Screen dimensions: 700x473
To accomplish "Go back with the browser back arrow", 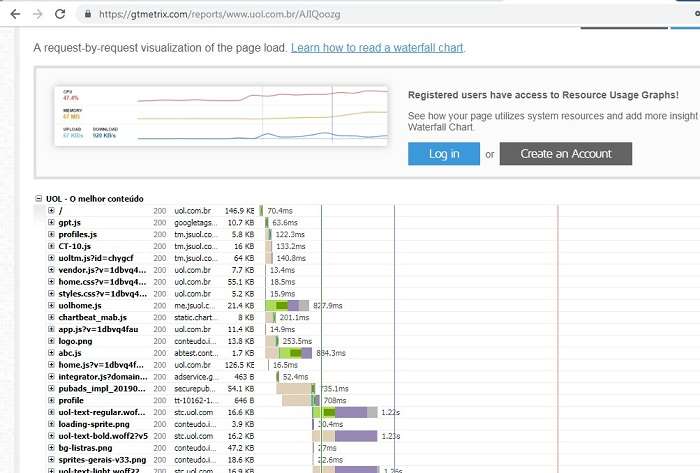I will 15,14.
